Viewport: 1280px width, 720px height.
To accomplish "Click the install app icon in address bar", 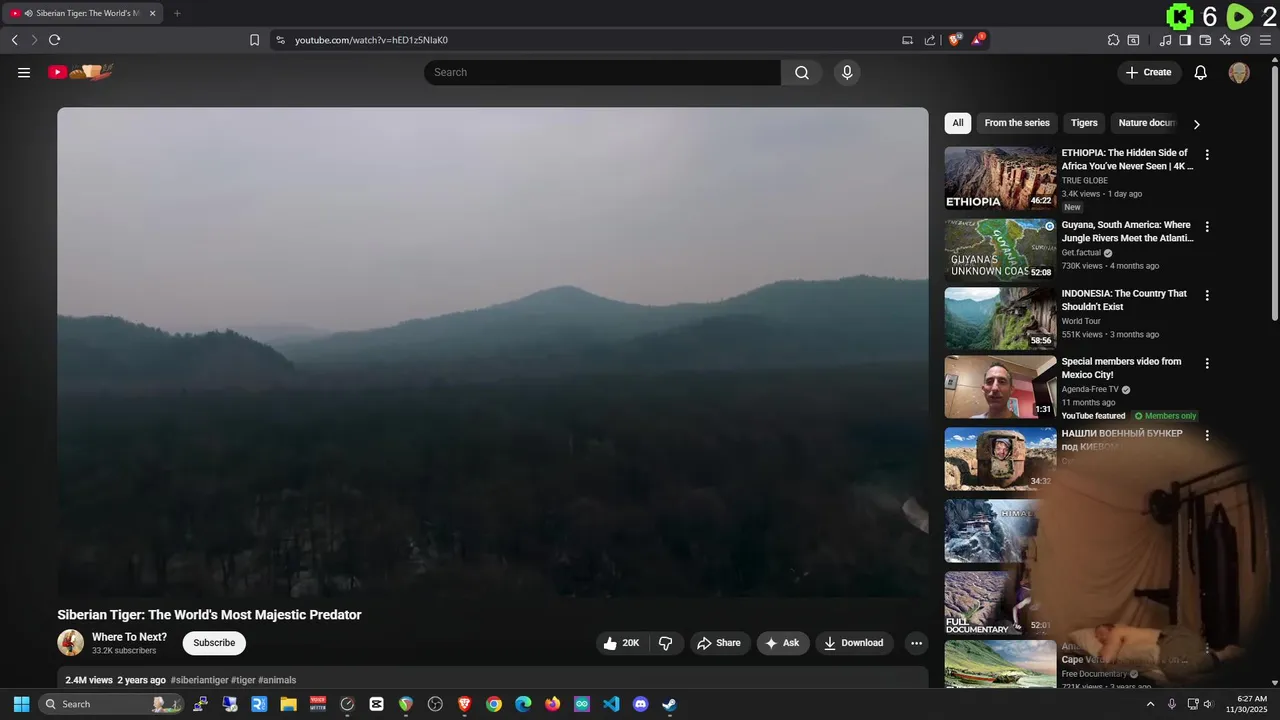I will tap(907, 40).
